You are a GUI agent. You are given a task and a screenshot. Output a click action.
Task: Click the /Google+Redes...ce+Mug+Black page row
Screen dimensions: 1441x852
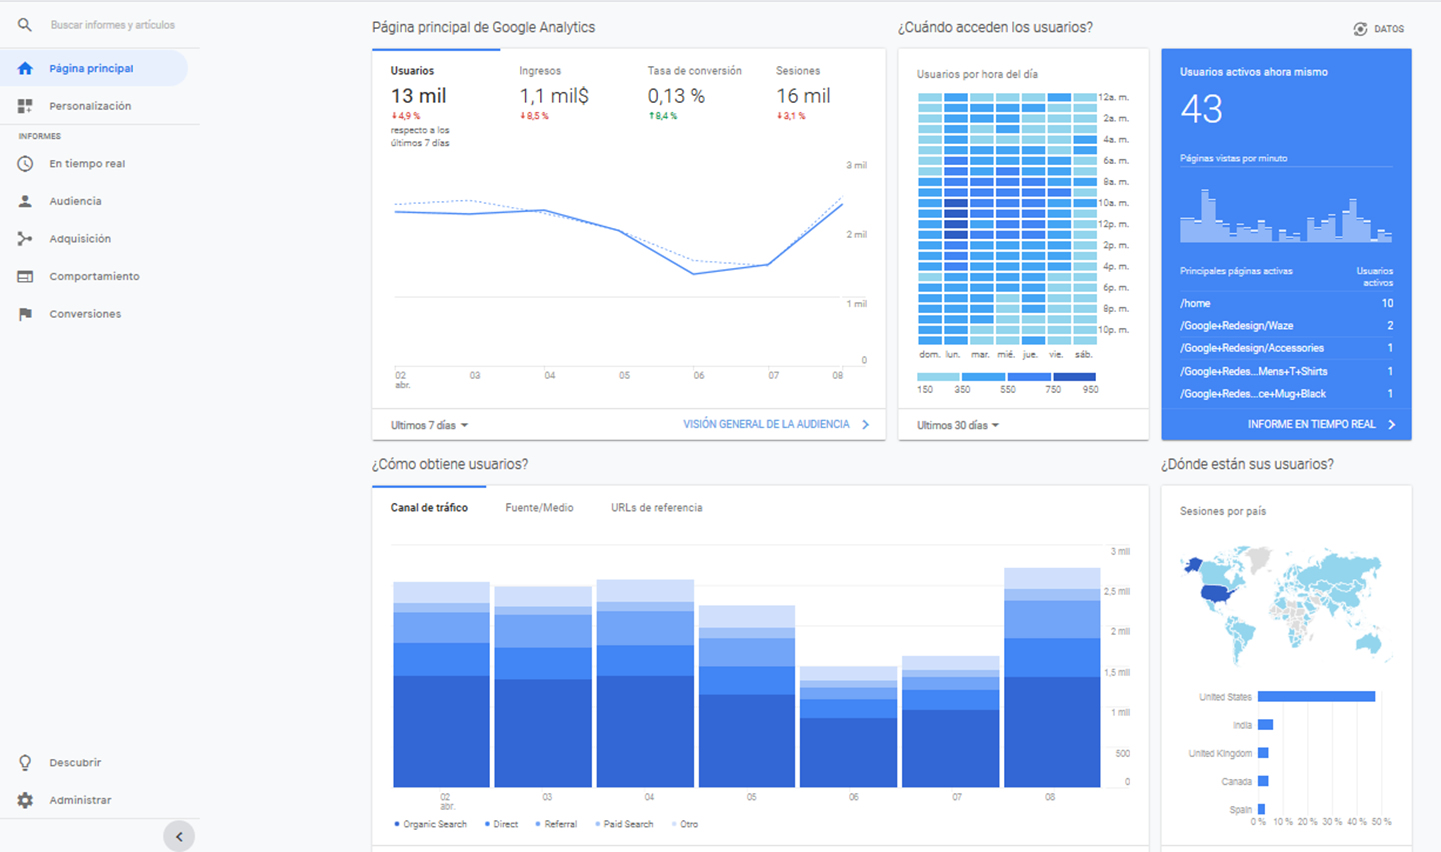(1286, 394)
